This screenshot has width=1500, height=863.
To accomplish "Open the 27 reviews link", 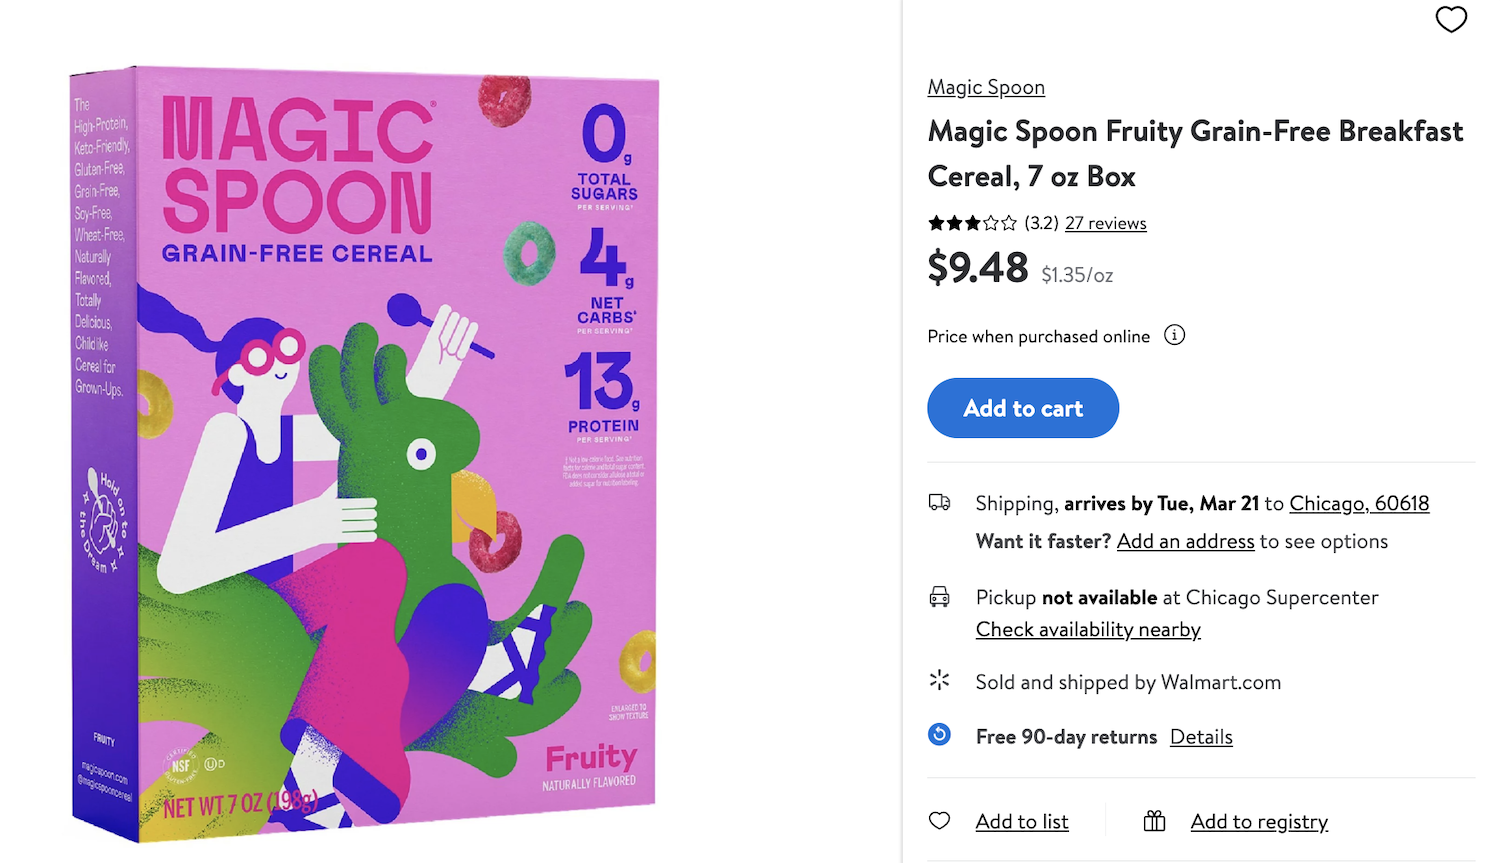I will [1105, 223].
